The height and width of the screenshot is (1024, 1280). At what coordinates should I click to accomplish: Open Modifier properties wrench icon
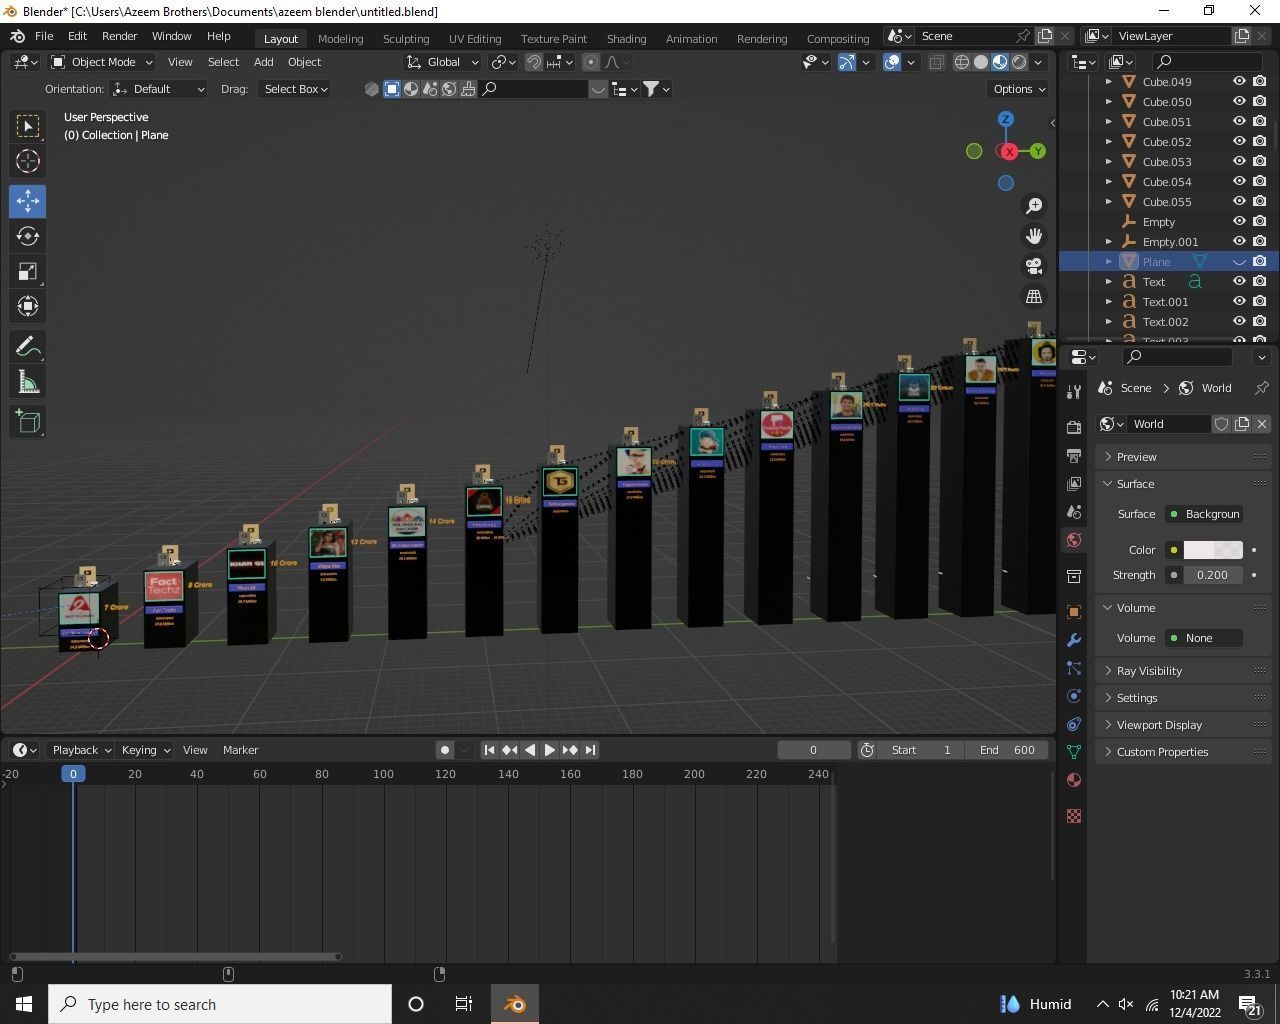(x=1074, y=639)
